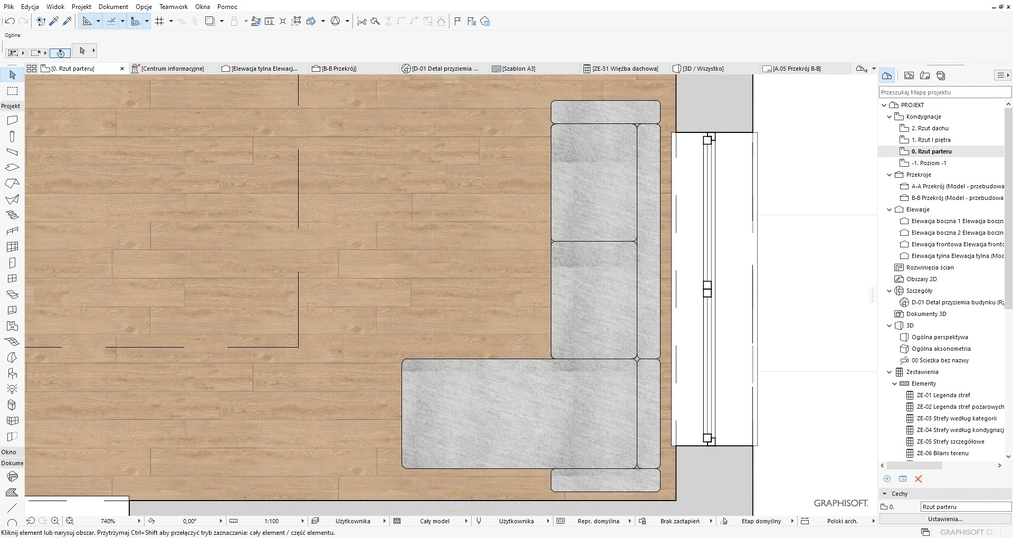Select the Object (chair) tool
The height and width of the screenshot is (538, 1013).
click(x=12, y=373)
